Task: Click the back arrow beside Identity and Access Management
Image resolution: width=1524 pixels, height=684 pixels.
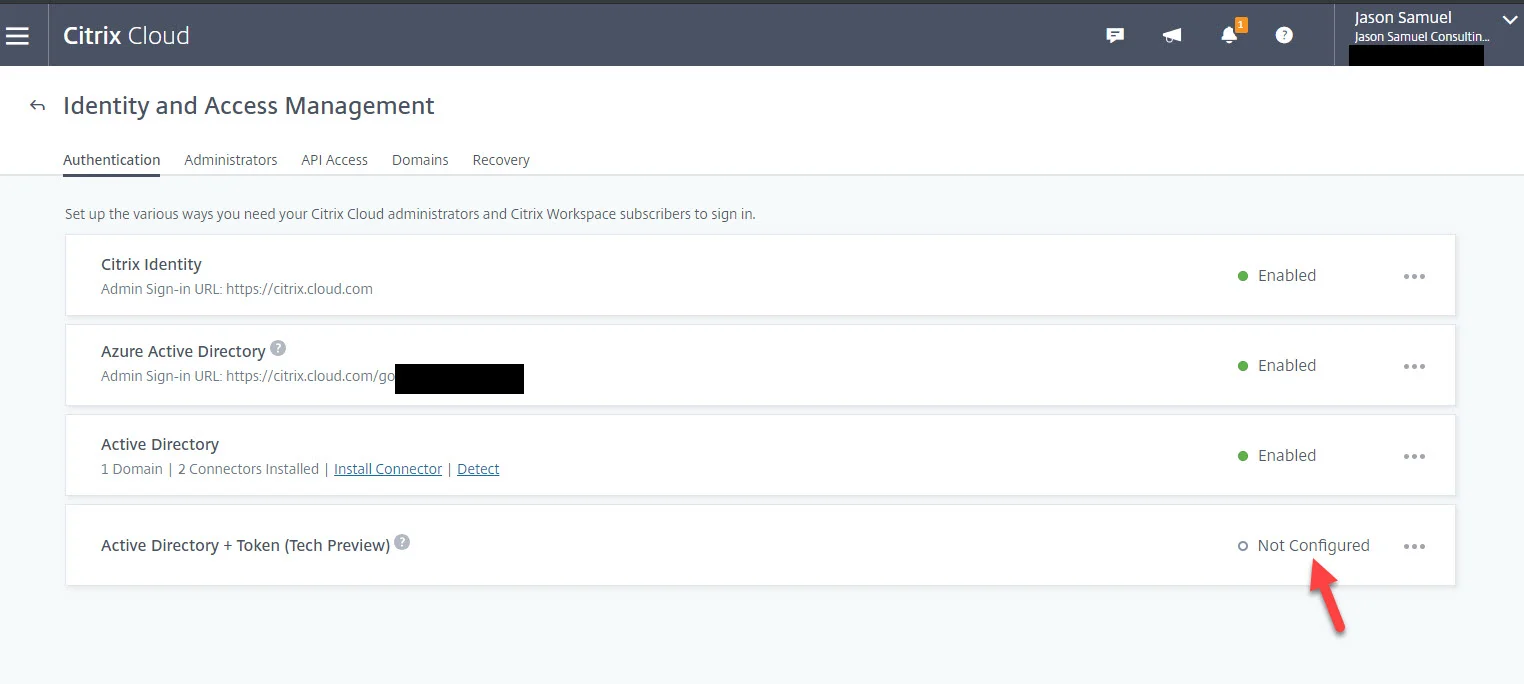Action: pos(37,106)
